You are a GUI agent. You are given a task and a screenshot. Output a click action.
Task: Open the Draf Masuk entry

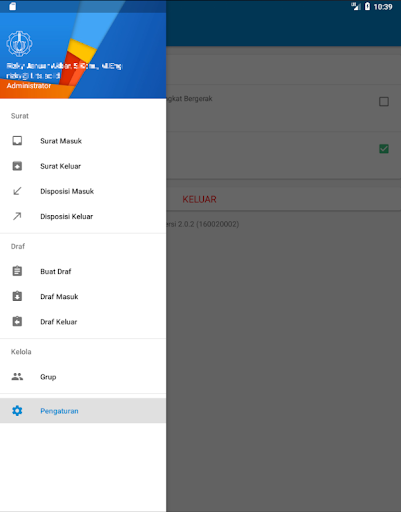[83, 296]
